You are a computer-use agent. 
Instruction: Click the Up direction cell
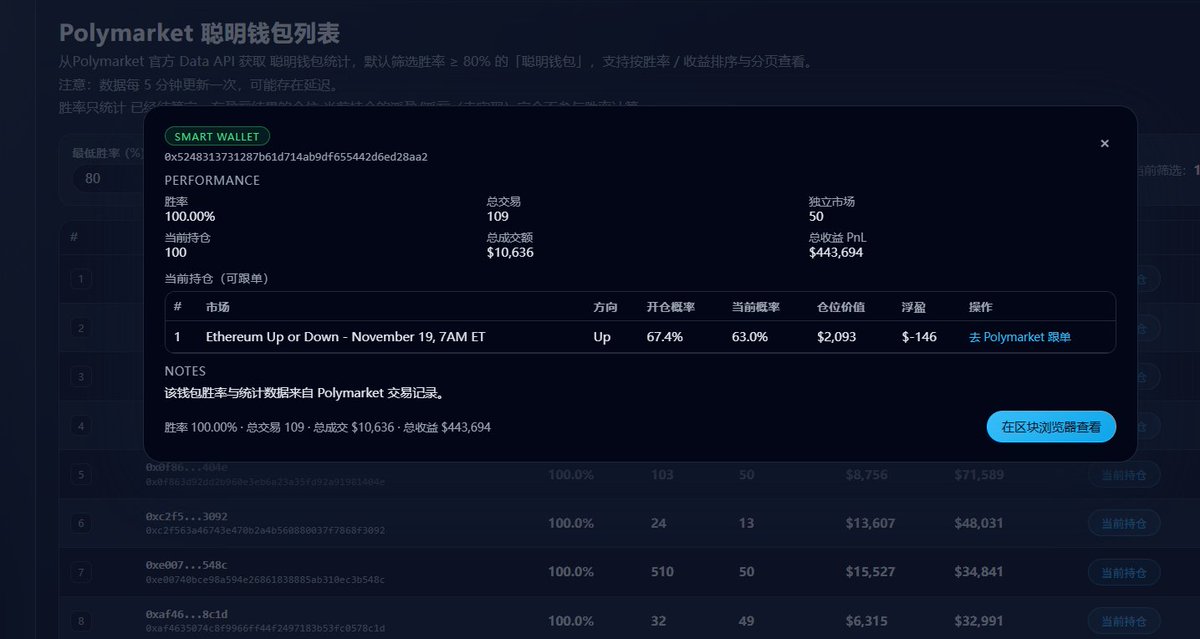coord(602,337)
